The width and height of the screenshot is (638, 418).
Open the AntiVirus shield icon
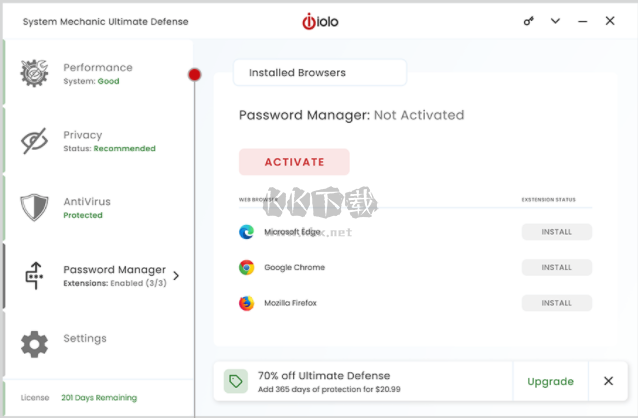(x=34, y=208)
